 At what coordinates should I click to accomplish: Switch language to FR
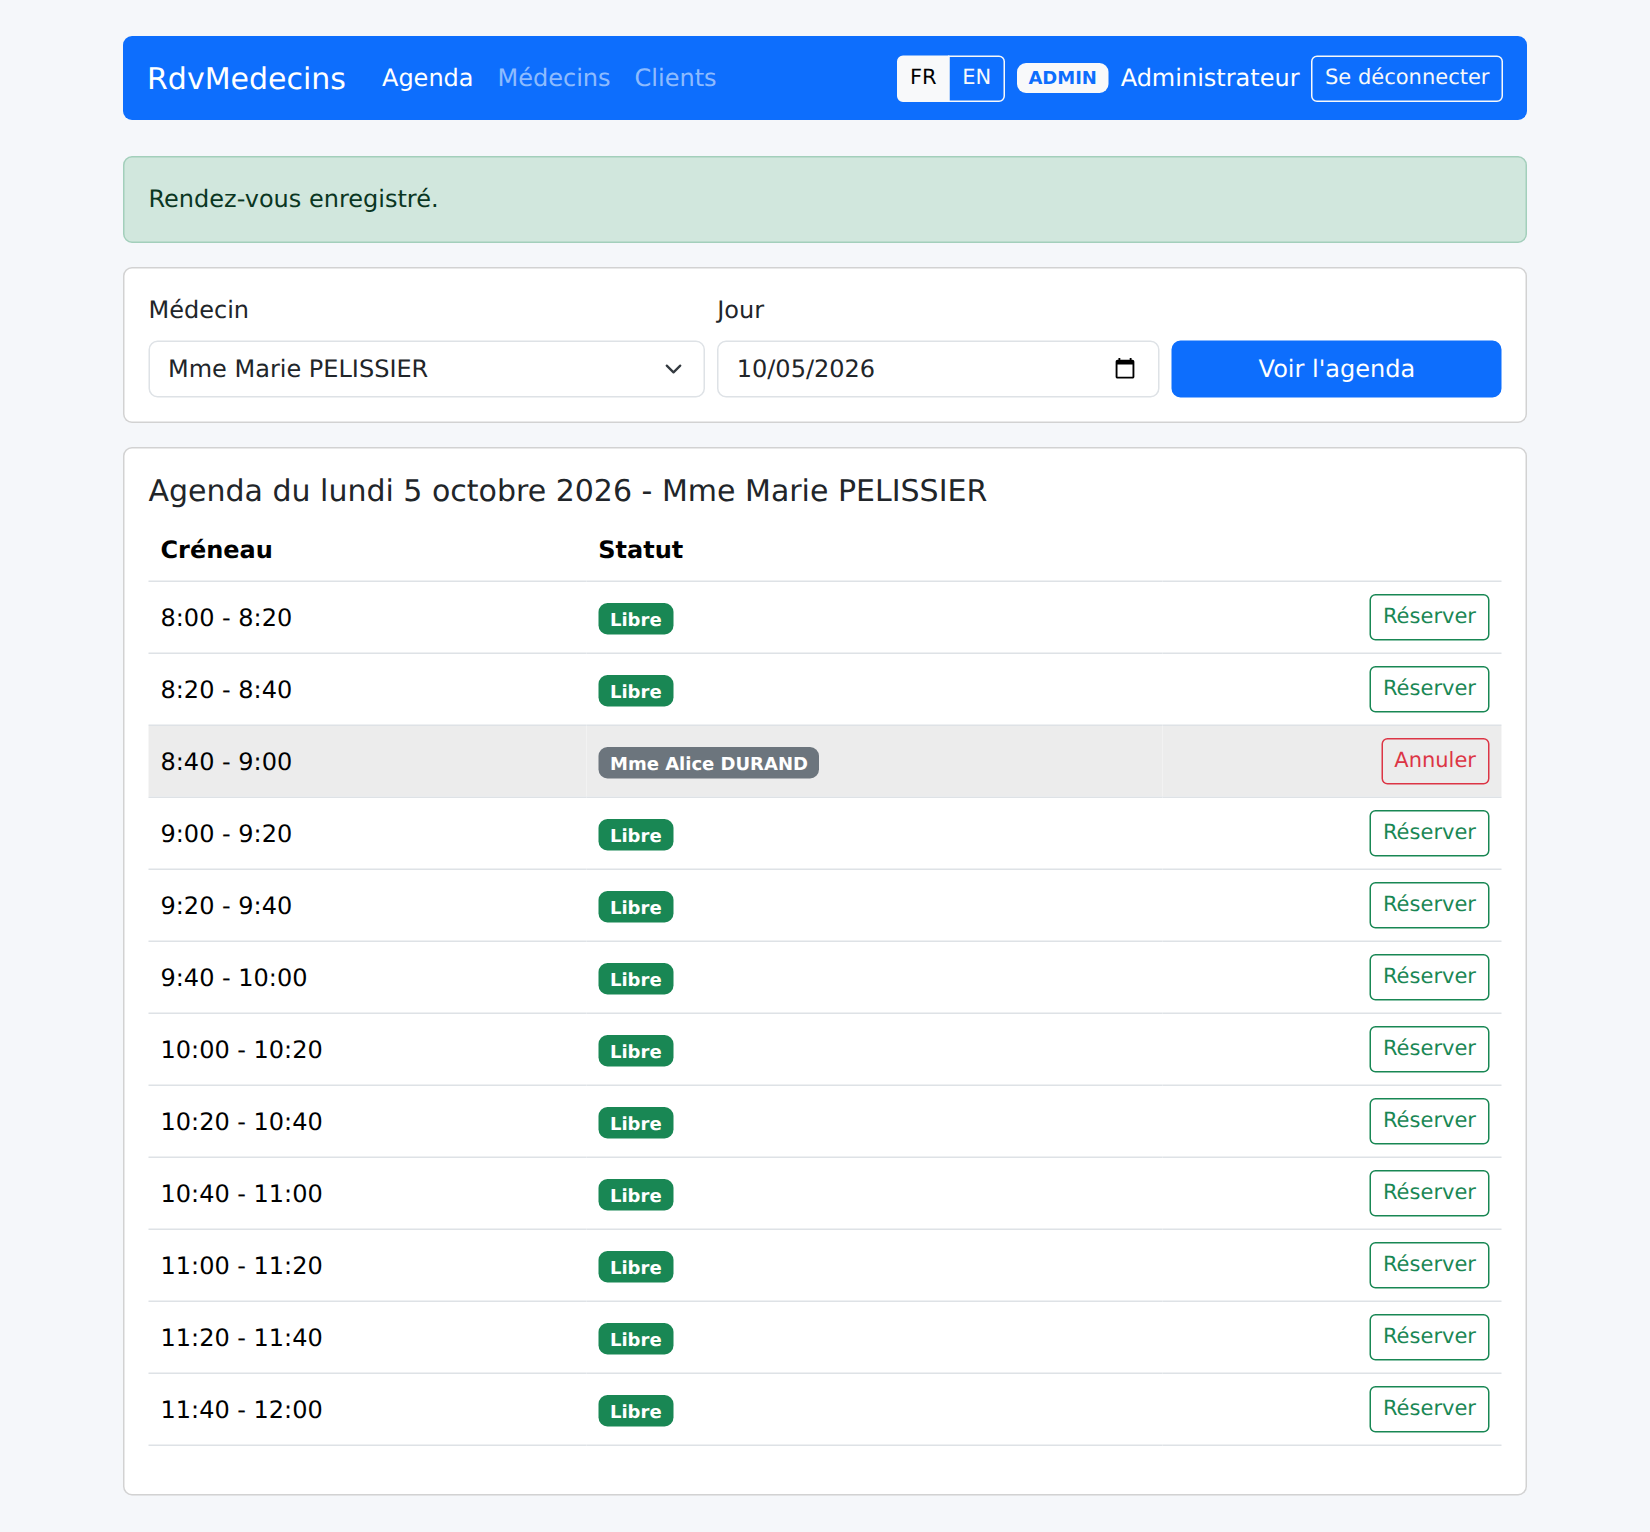point(923,78)
